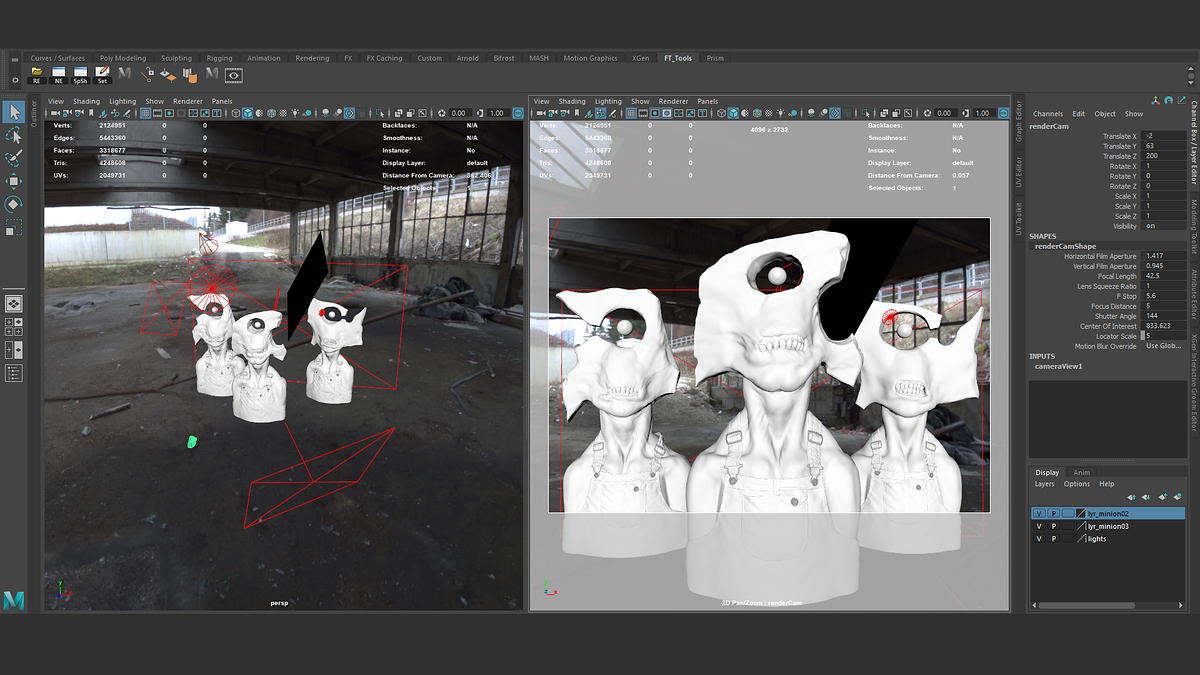Viewport: 1200px width, 675px height.
Task: Open Panels menu in persp panel
Action: (221, 101)
